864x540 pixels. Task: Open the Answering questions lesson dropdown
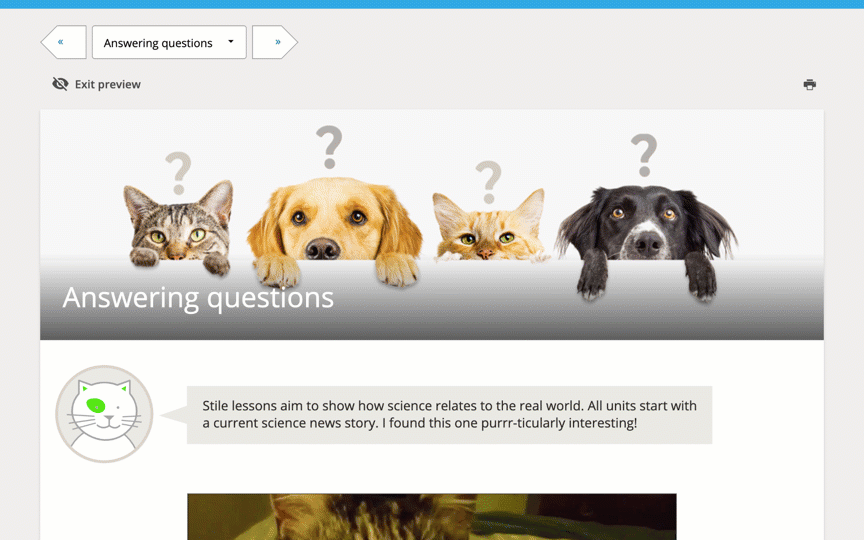pos(169,42)
